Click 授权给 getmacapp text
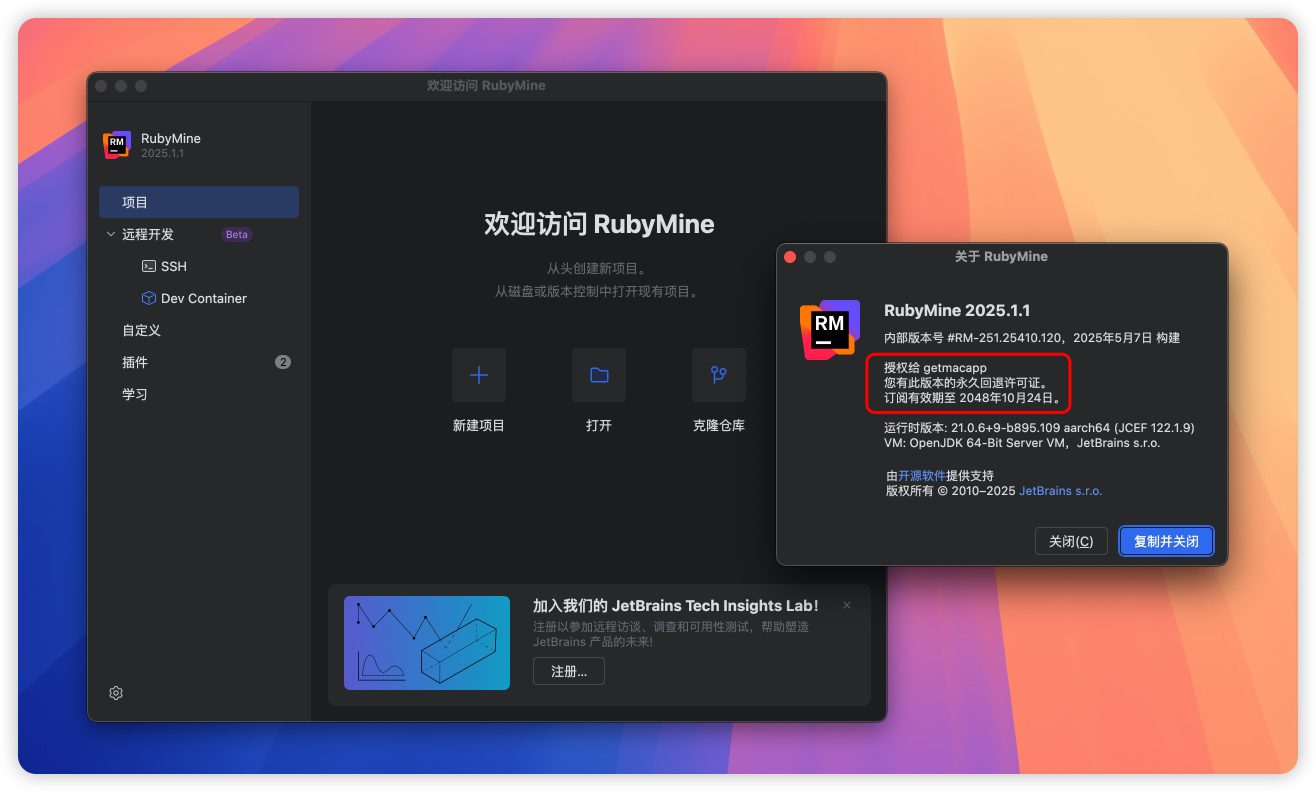This screenshot has width=1316, height=792. [935, 368]
